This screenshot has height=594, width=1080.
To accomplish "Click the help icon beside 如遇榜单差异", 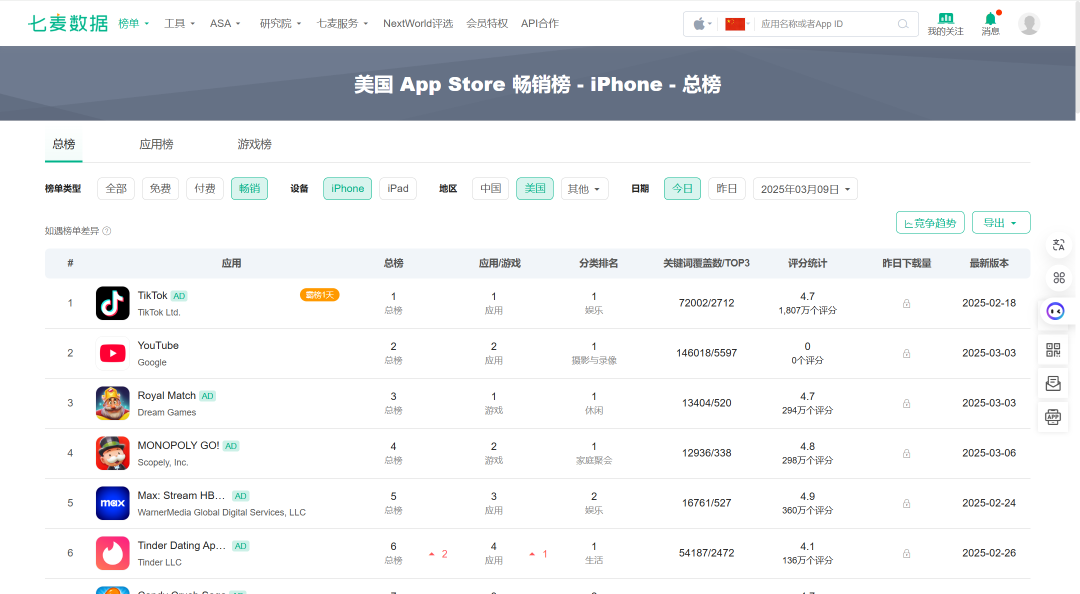I will (x=107, y=231).
